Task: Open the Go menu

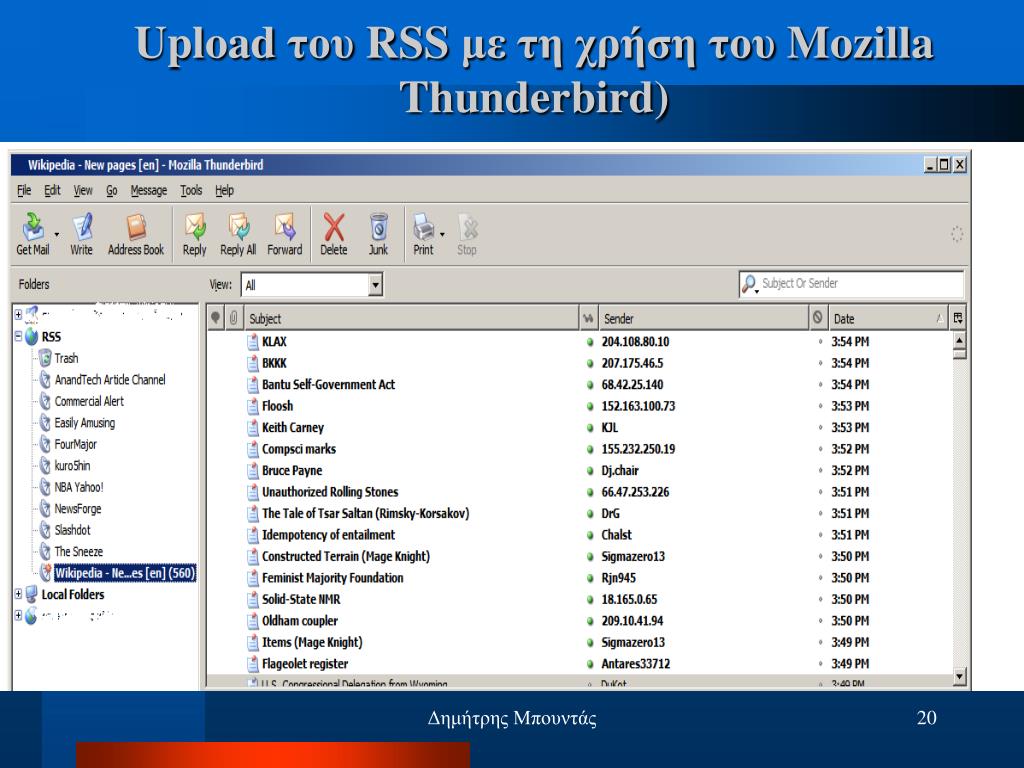Action: pyautogui.click(x=112, y=190)
